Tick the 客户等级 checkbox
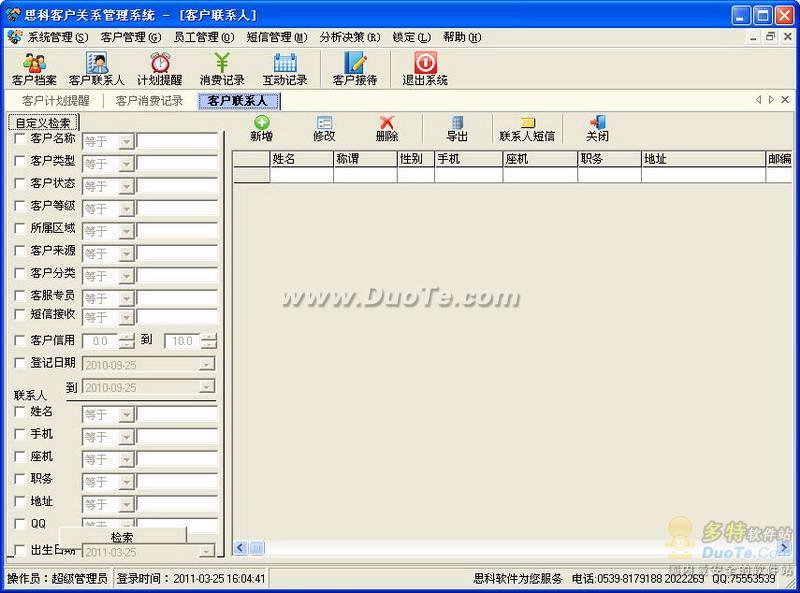The height and width of the screenshot is (593, 800). point(20,206)
